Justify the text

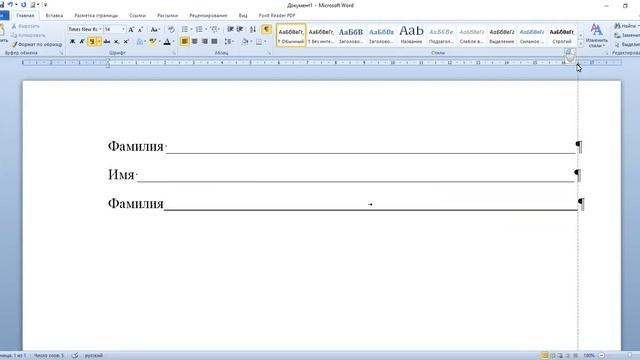pyautogui.click(x=214, y=42)
